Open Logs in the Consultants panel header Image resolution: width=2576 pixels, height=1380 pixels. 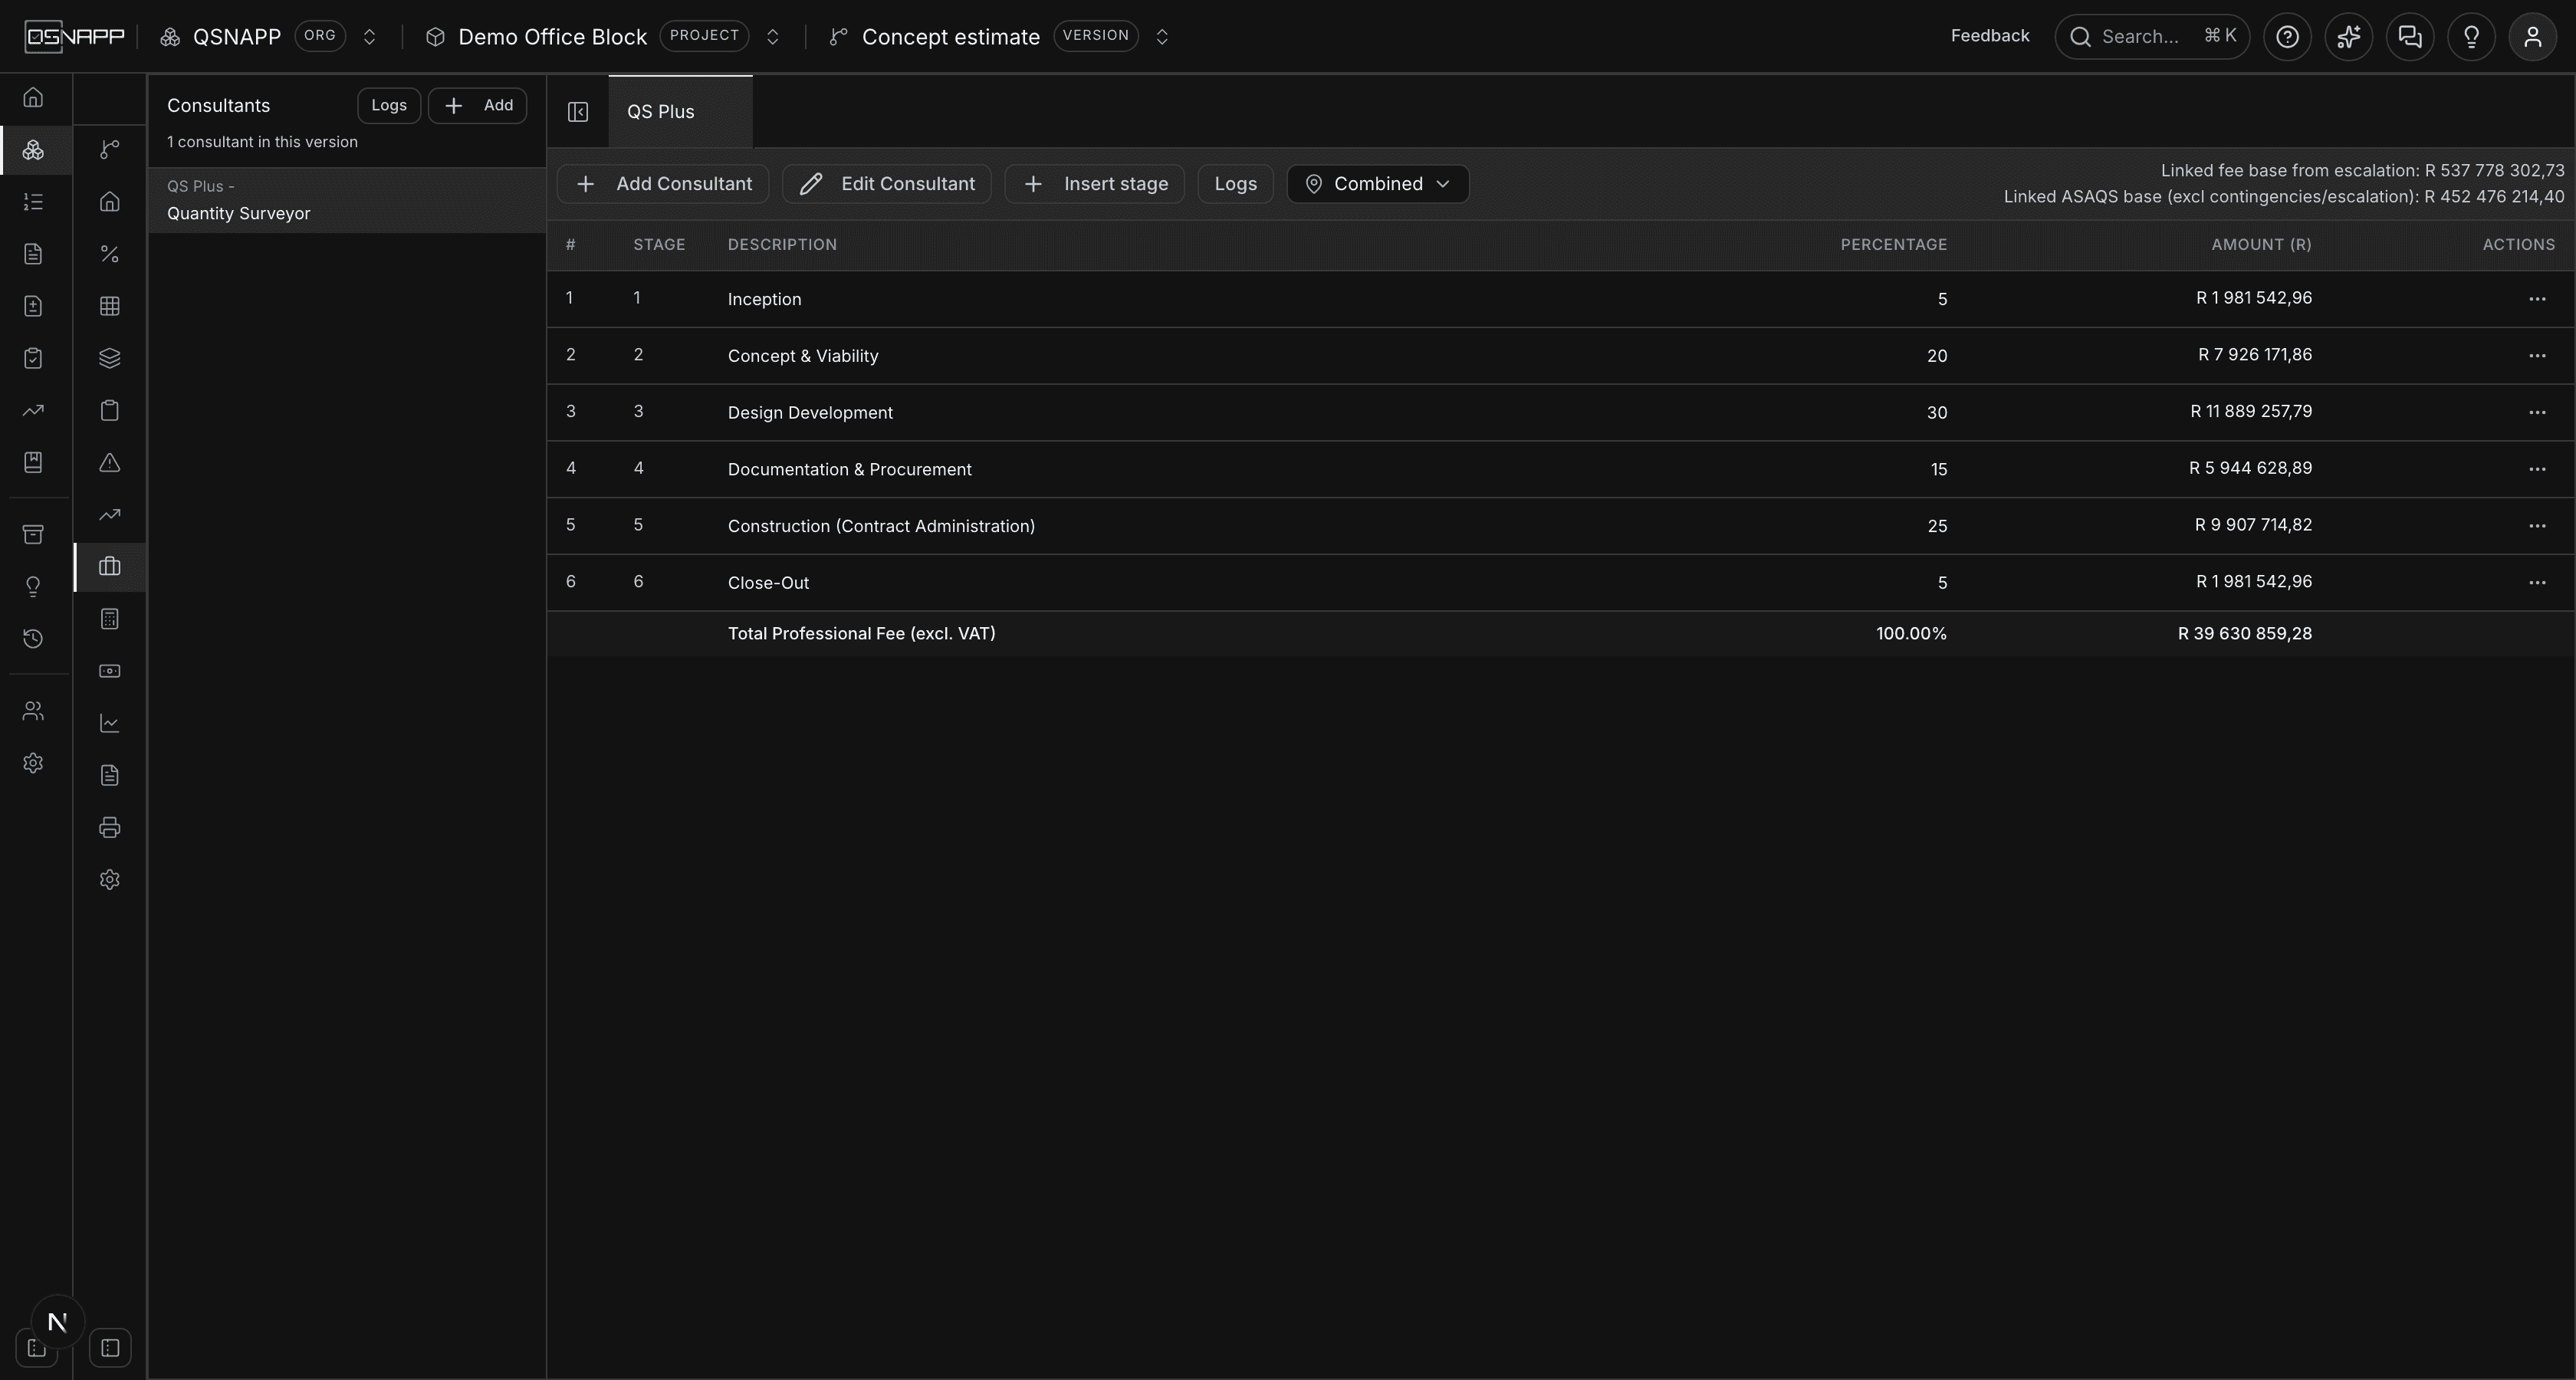tap(389, 105)
